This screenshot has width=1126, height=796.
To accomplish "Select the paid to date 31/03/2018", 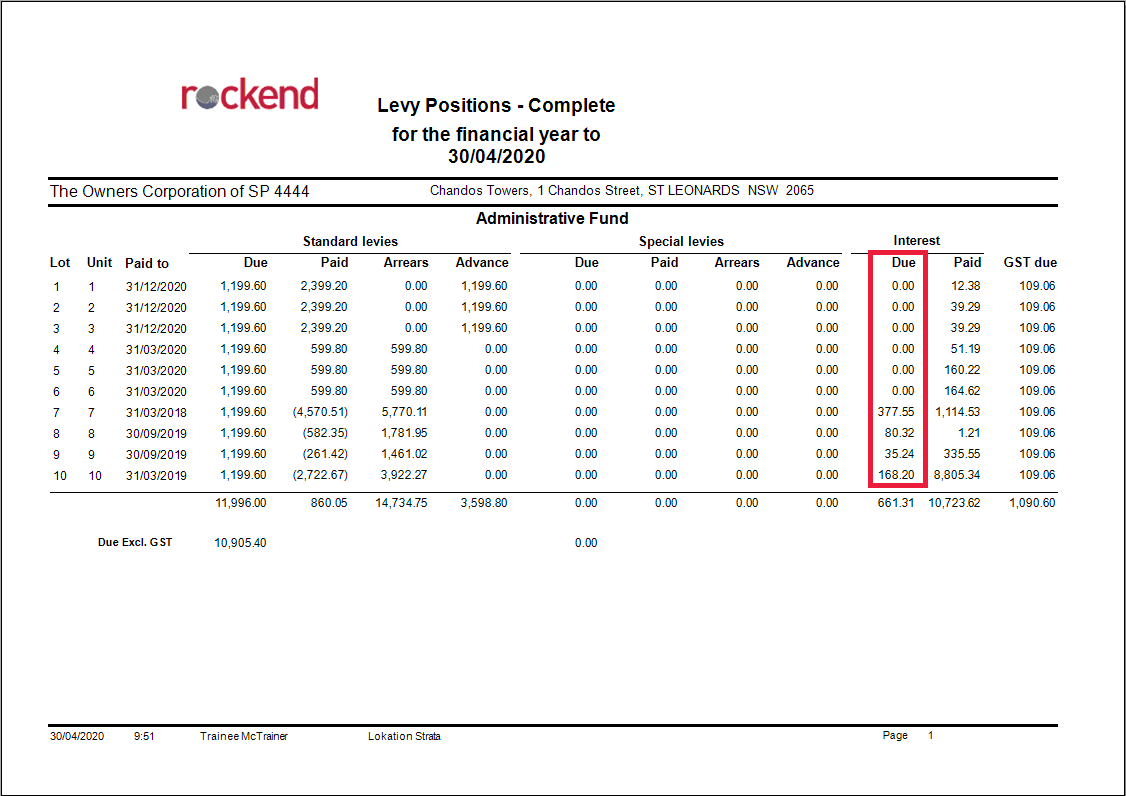I will click(x=156, y=412).
